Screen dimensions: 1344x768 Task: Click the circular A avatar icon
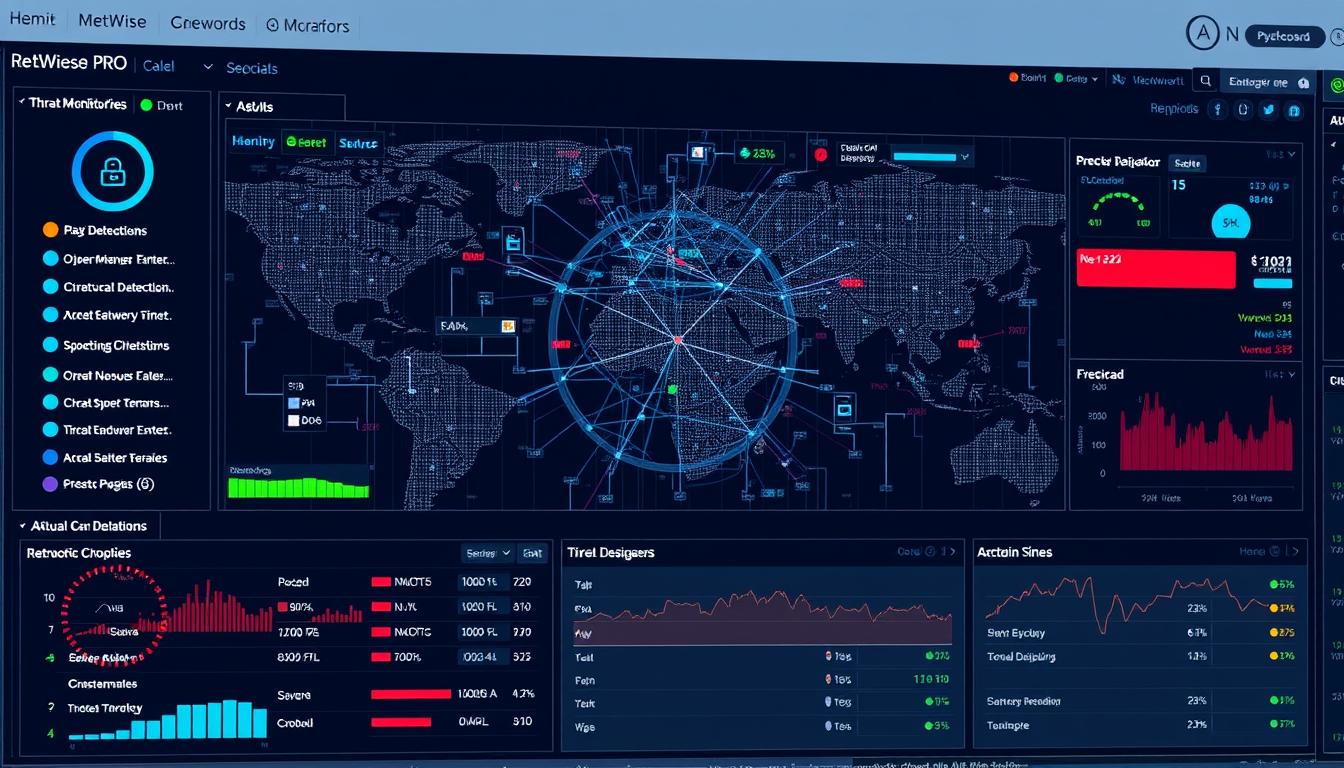[1203, 34]
